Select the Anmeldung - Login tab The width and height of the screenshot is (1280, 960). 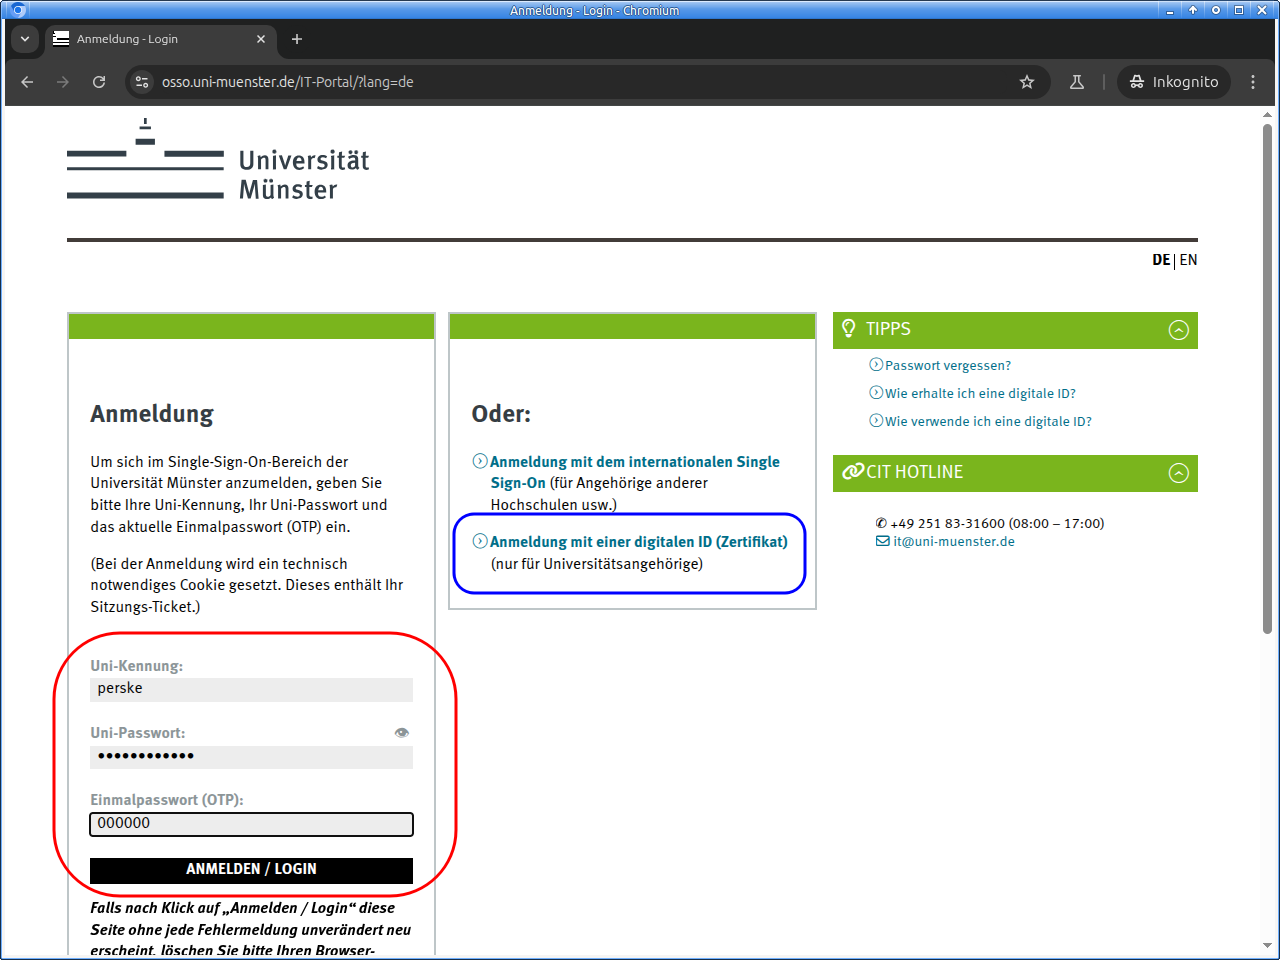point(150,39)
